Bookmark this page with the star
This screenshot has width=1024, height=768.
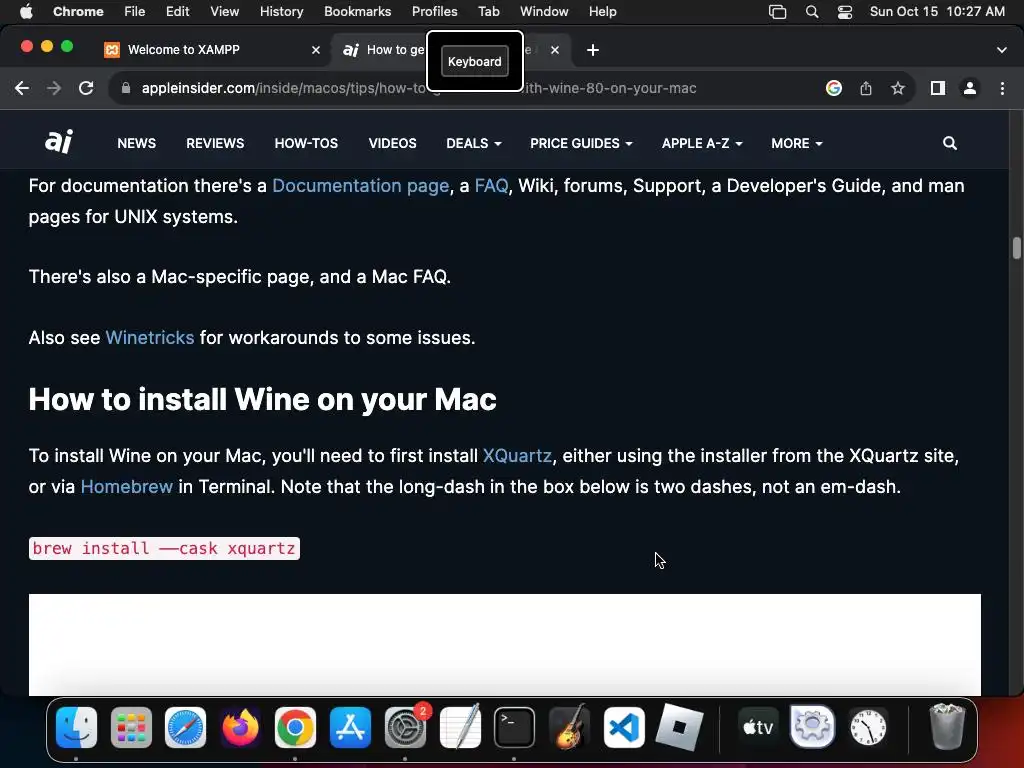point(898,88)
